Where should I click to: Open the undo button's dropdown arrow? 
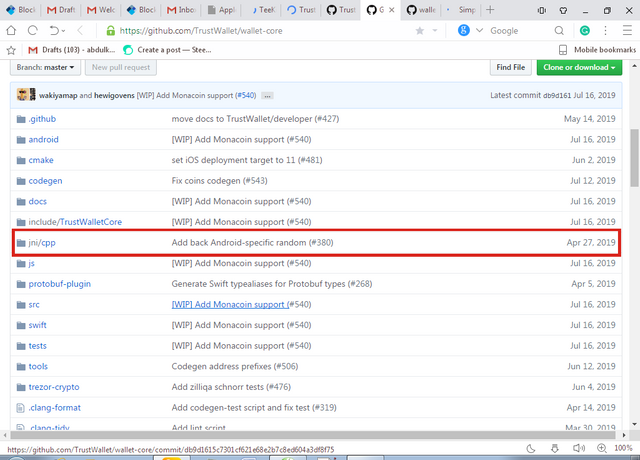pos(63,31)
